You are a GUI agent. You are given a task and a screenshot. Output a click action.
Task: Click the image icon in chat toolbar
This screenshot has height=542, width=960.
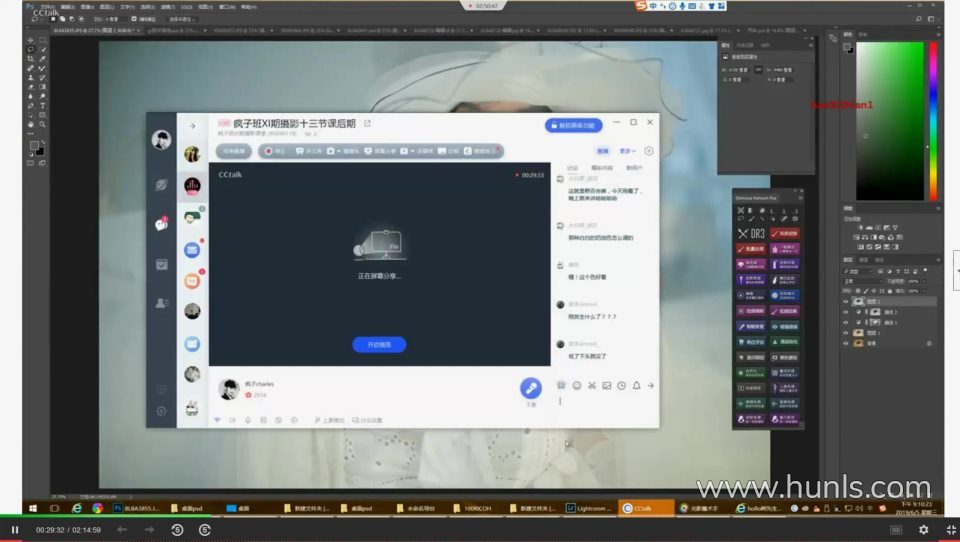pyautogui.click(x=607, y=385)
